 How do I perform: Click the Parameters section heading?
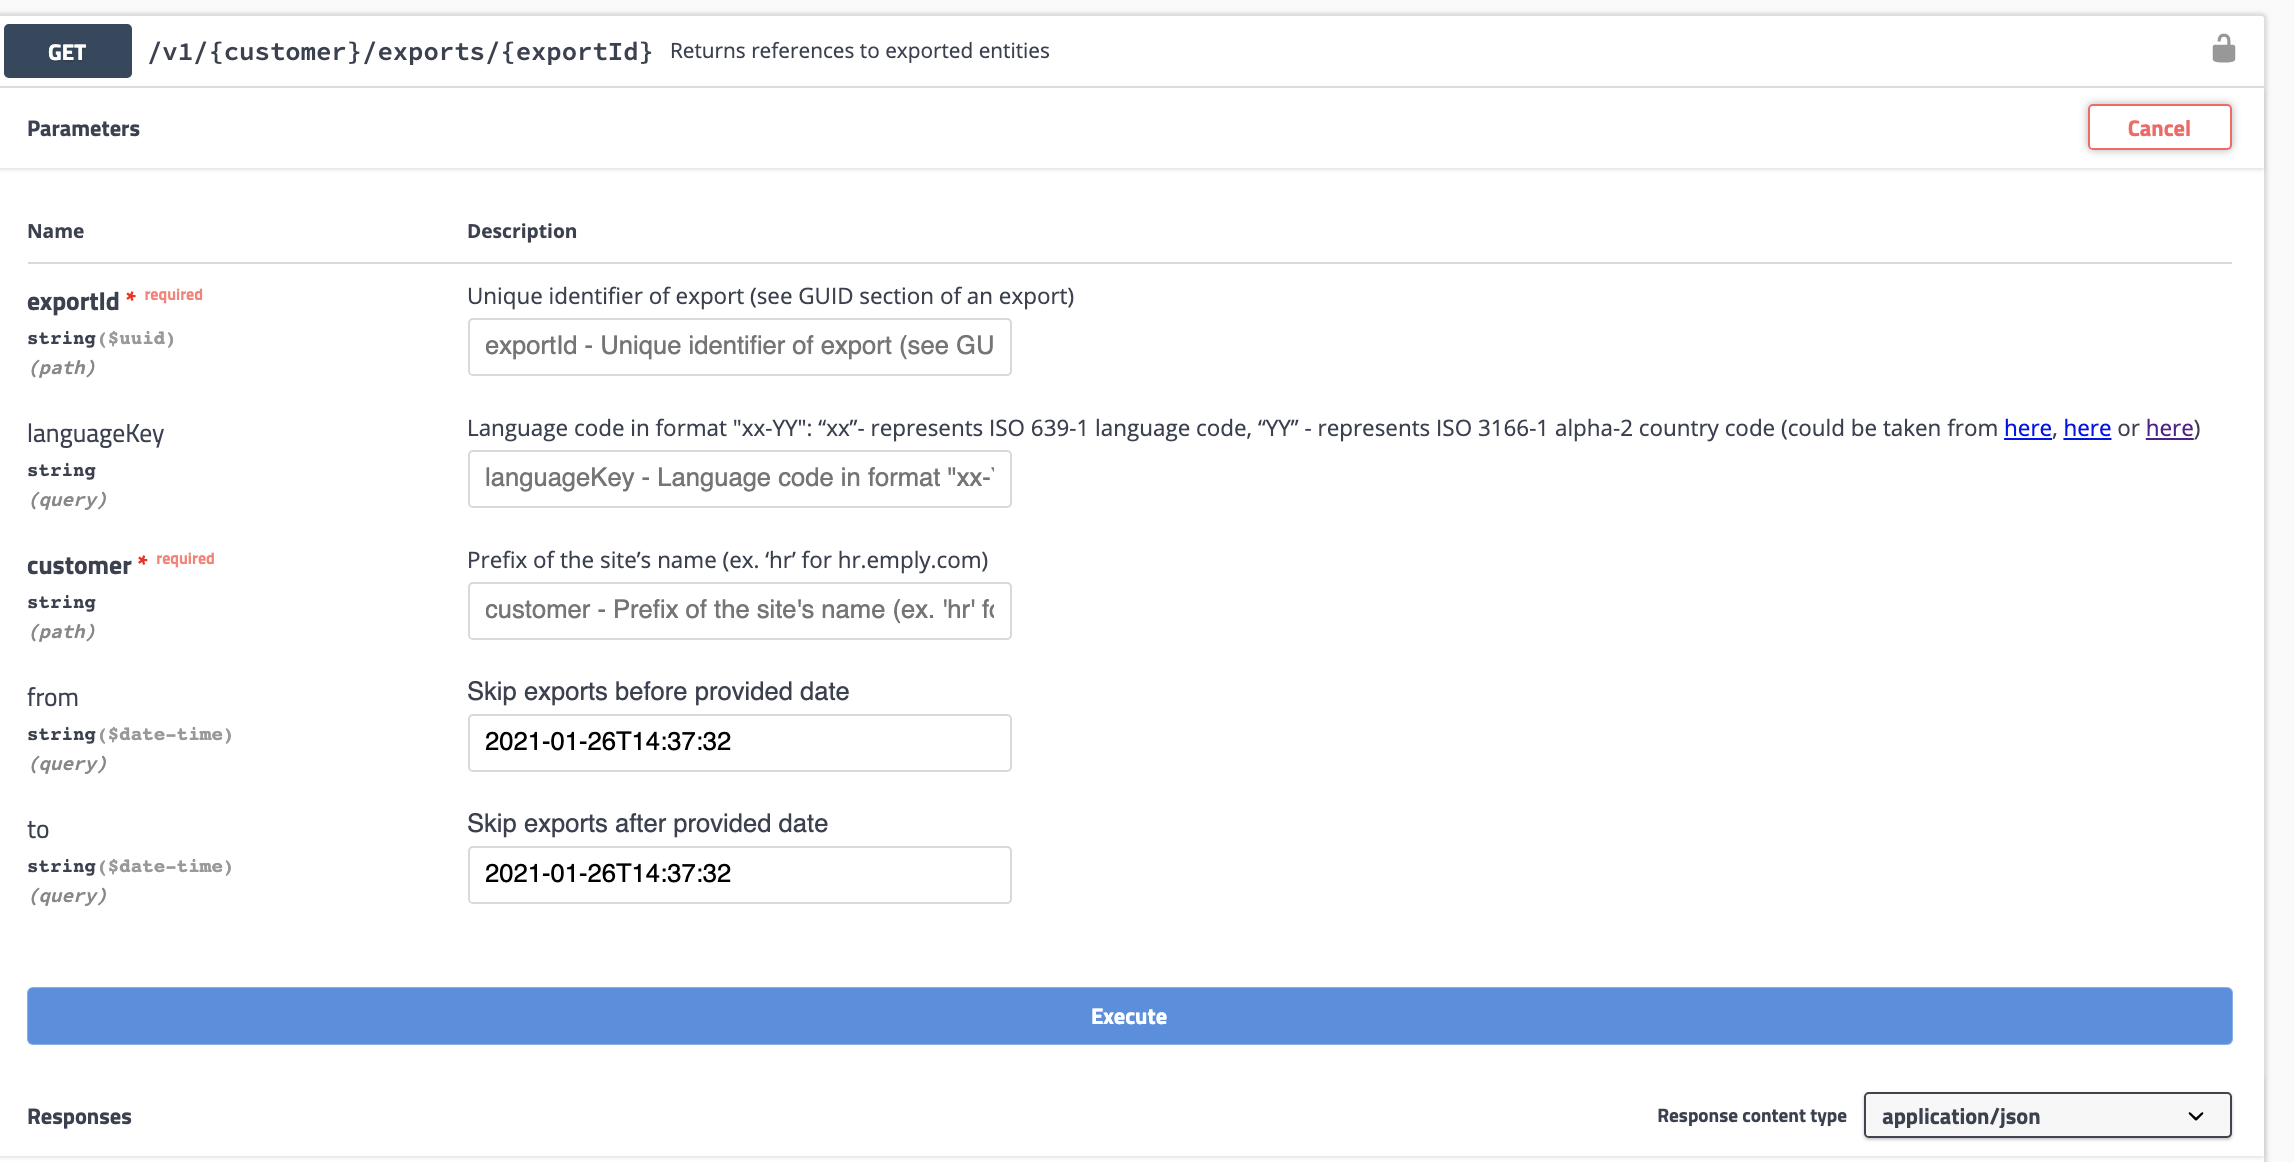[x=84, y=128]
